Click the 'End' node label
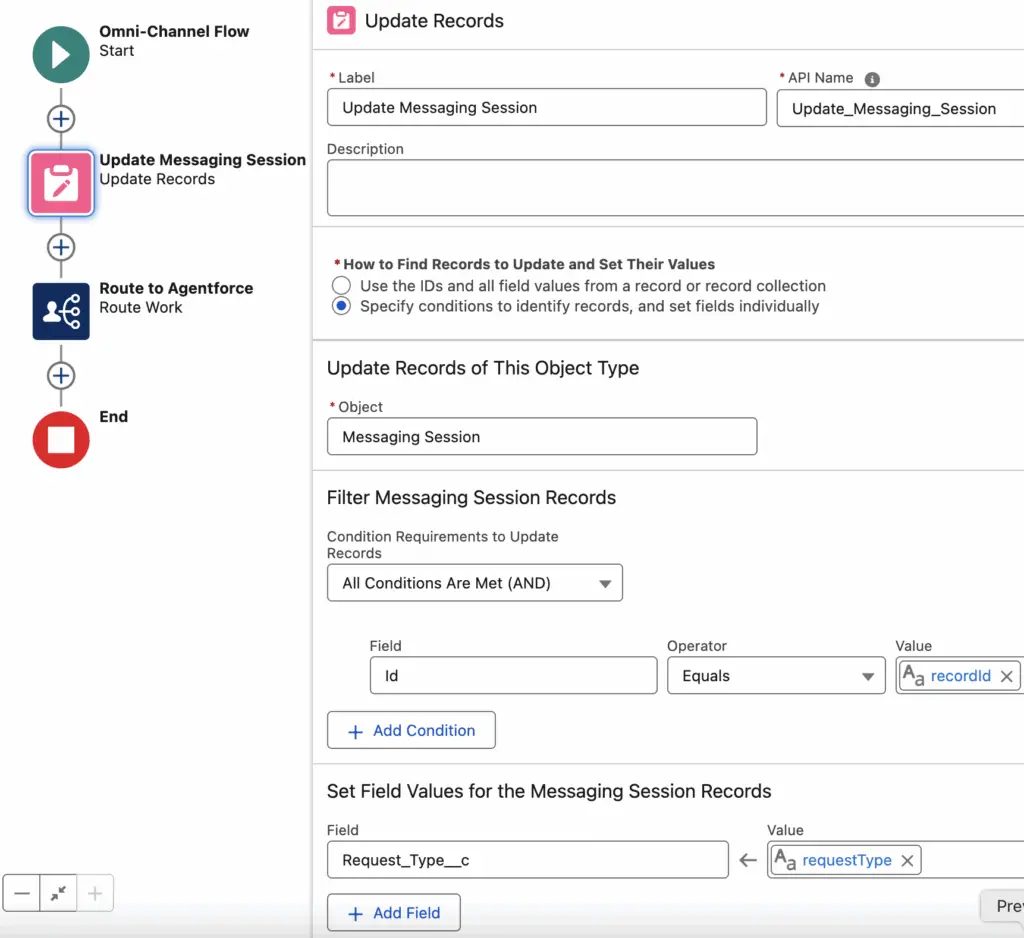The width and height of the screenshot is (1024, 938). pyautogui.click(x=114, y=417)
